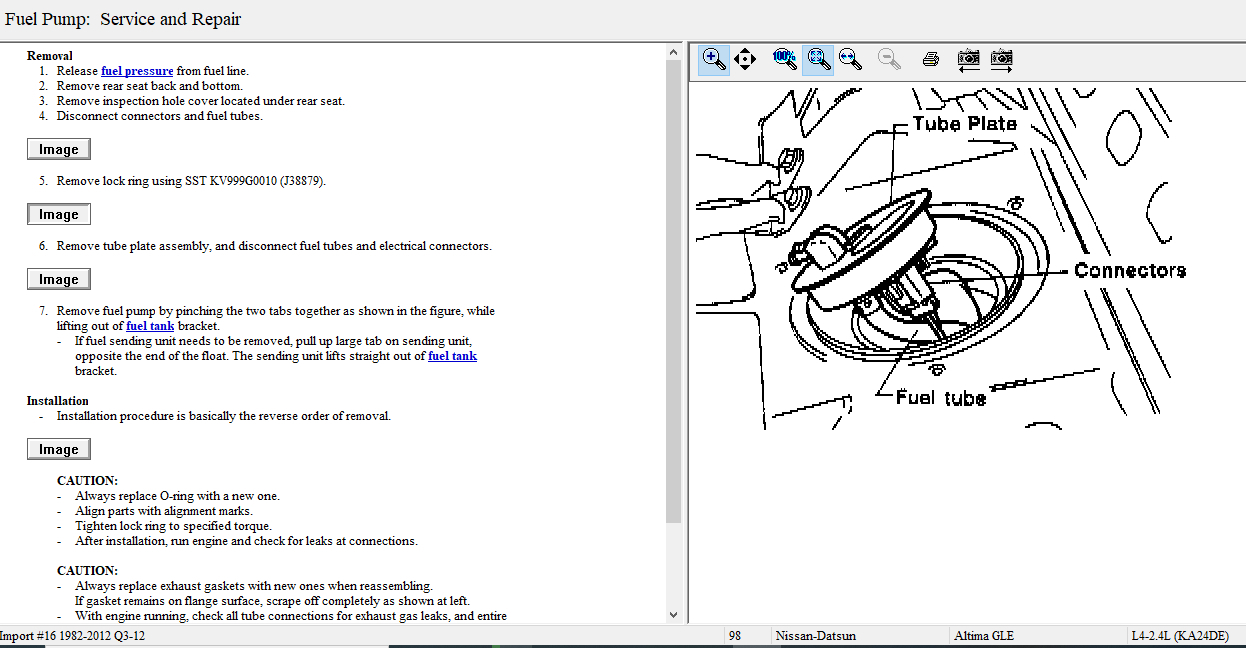Select the zoom in magnifier tool
Image resolution: width=1246 pixels, height=648 pixels.
714,59
